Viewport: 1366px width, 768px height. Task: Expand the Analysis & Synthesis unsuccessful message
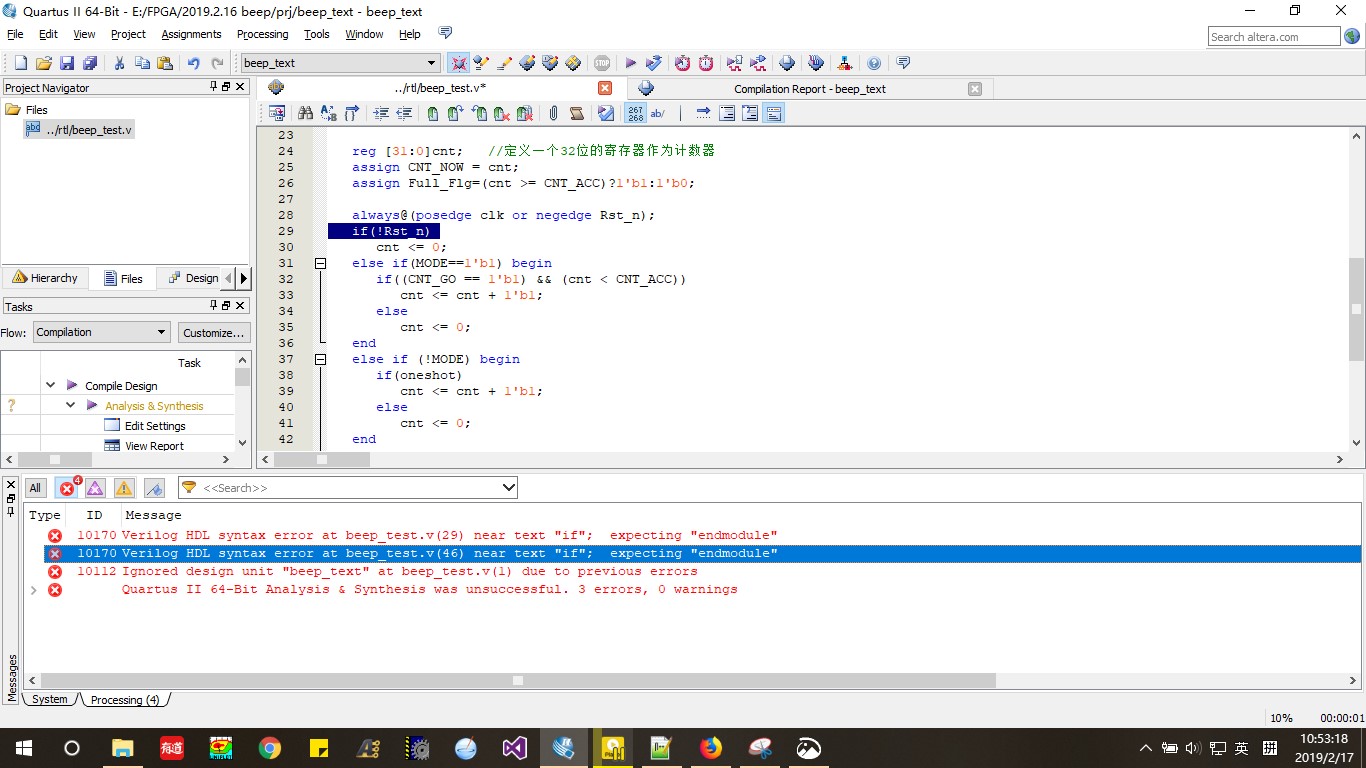[x=34, y=590]
